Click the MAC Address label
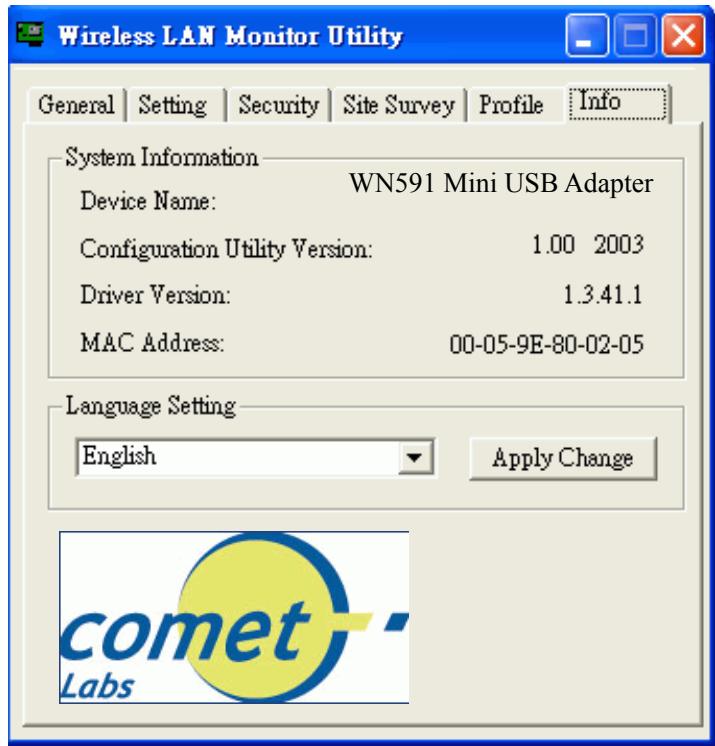The width and height of the screenshot is (715, 746). pyautogui.click(x=152, y=342)
